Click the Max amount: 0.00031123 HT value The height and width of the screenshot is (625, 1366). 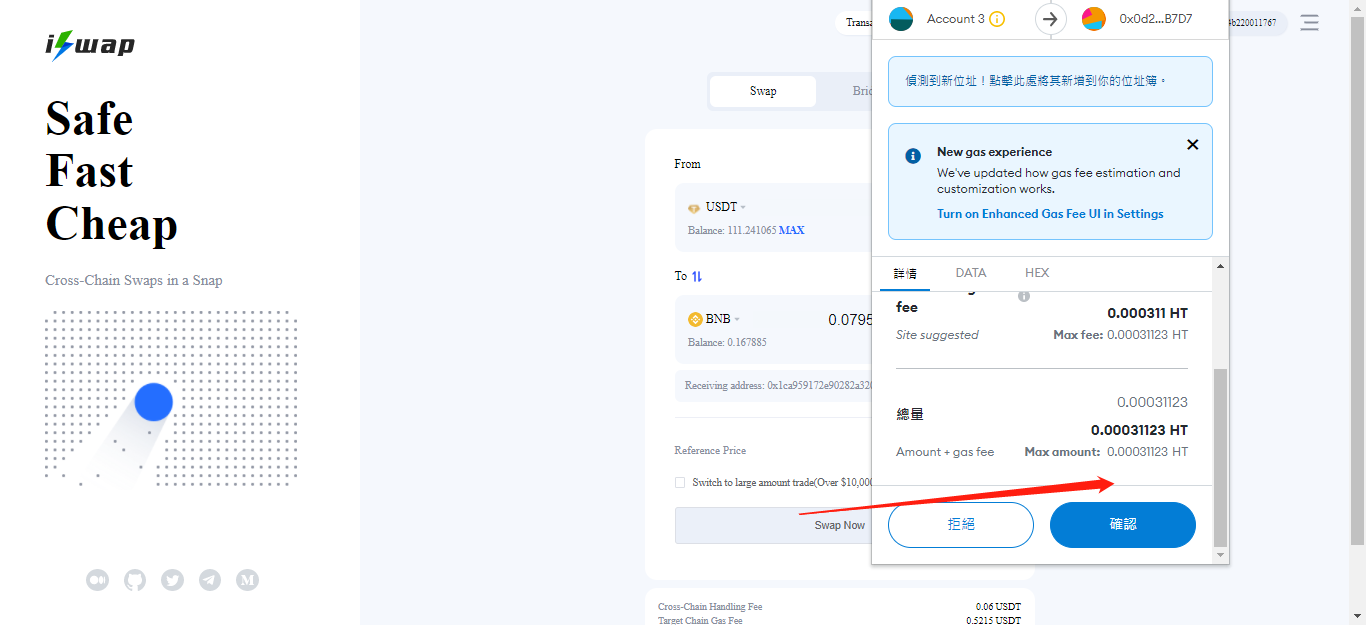click(x=1107, y=452)
